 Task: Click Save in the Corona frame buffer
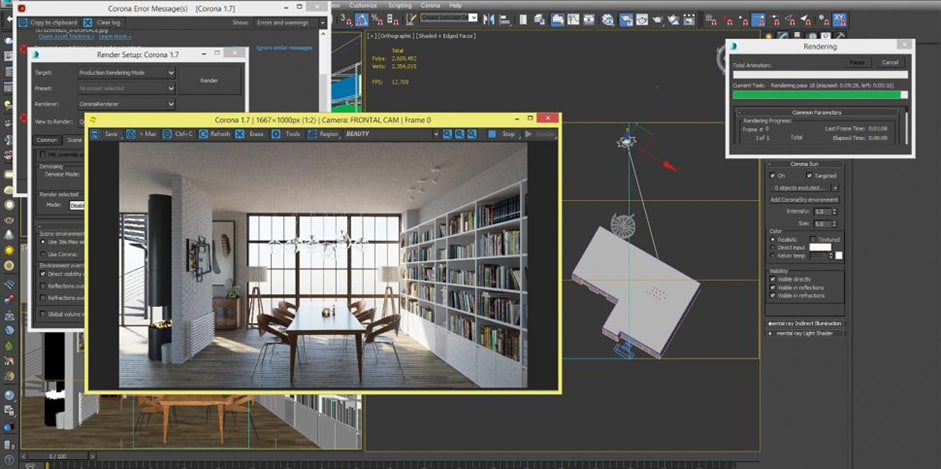(x=105, y=133)
